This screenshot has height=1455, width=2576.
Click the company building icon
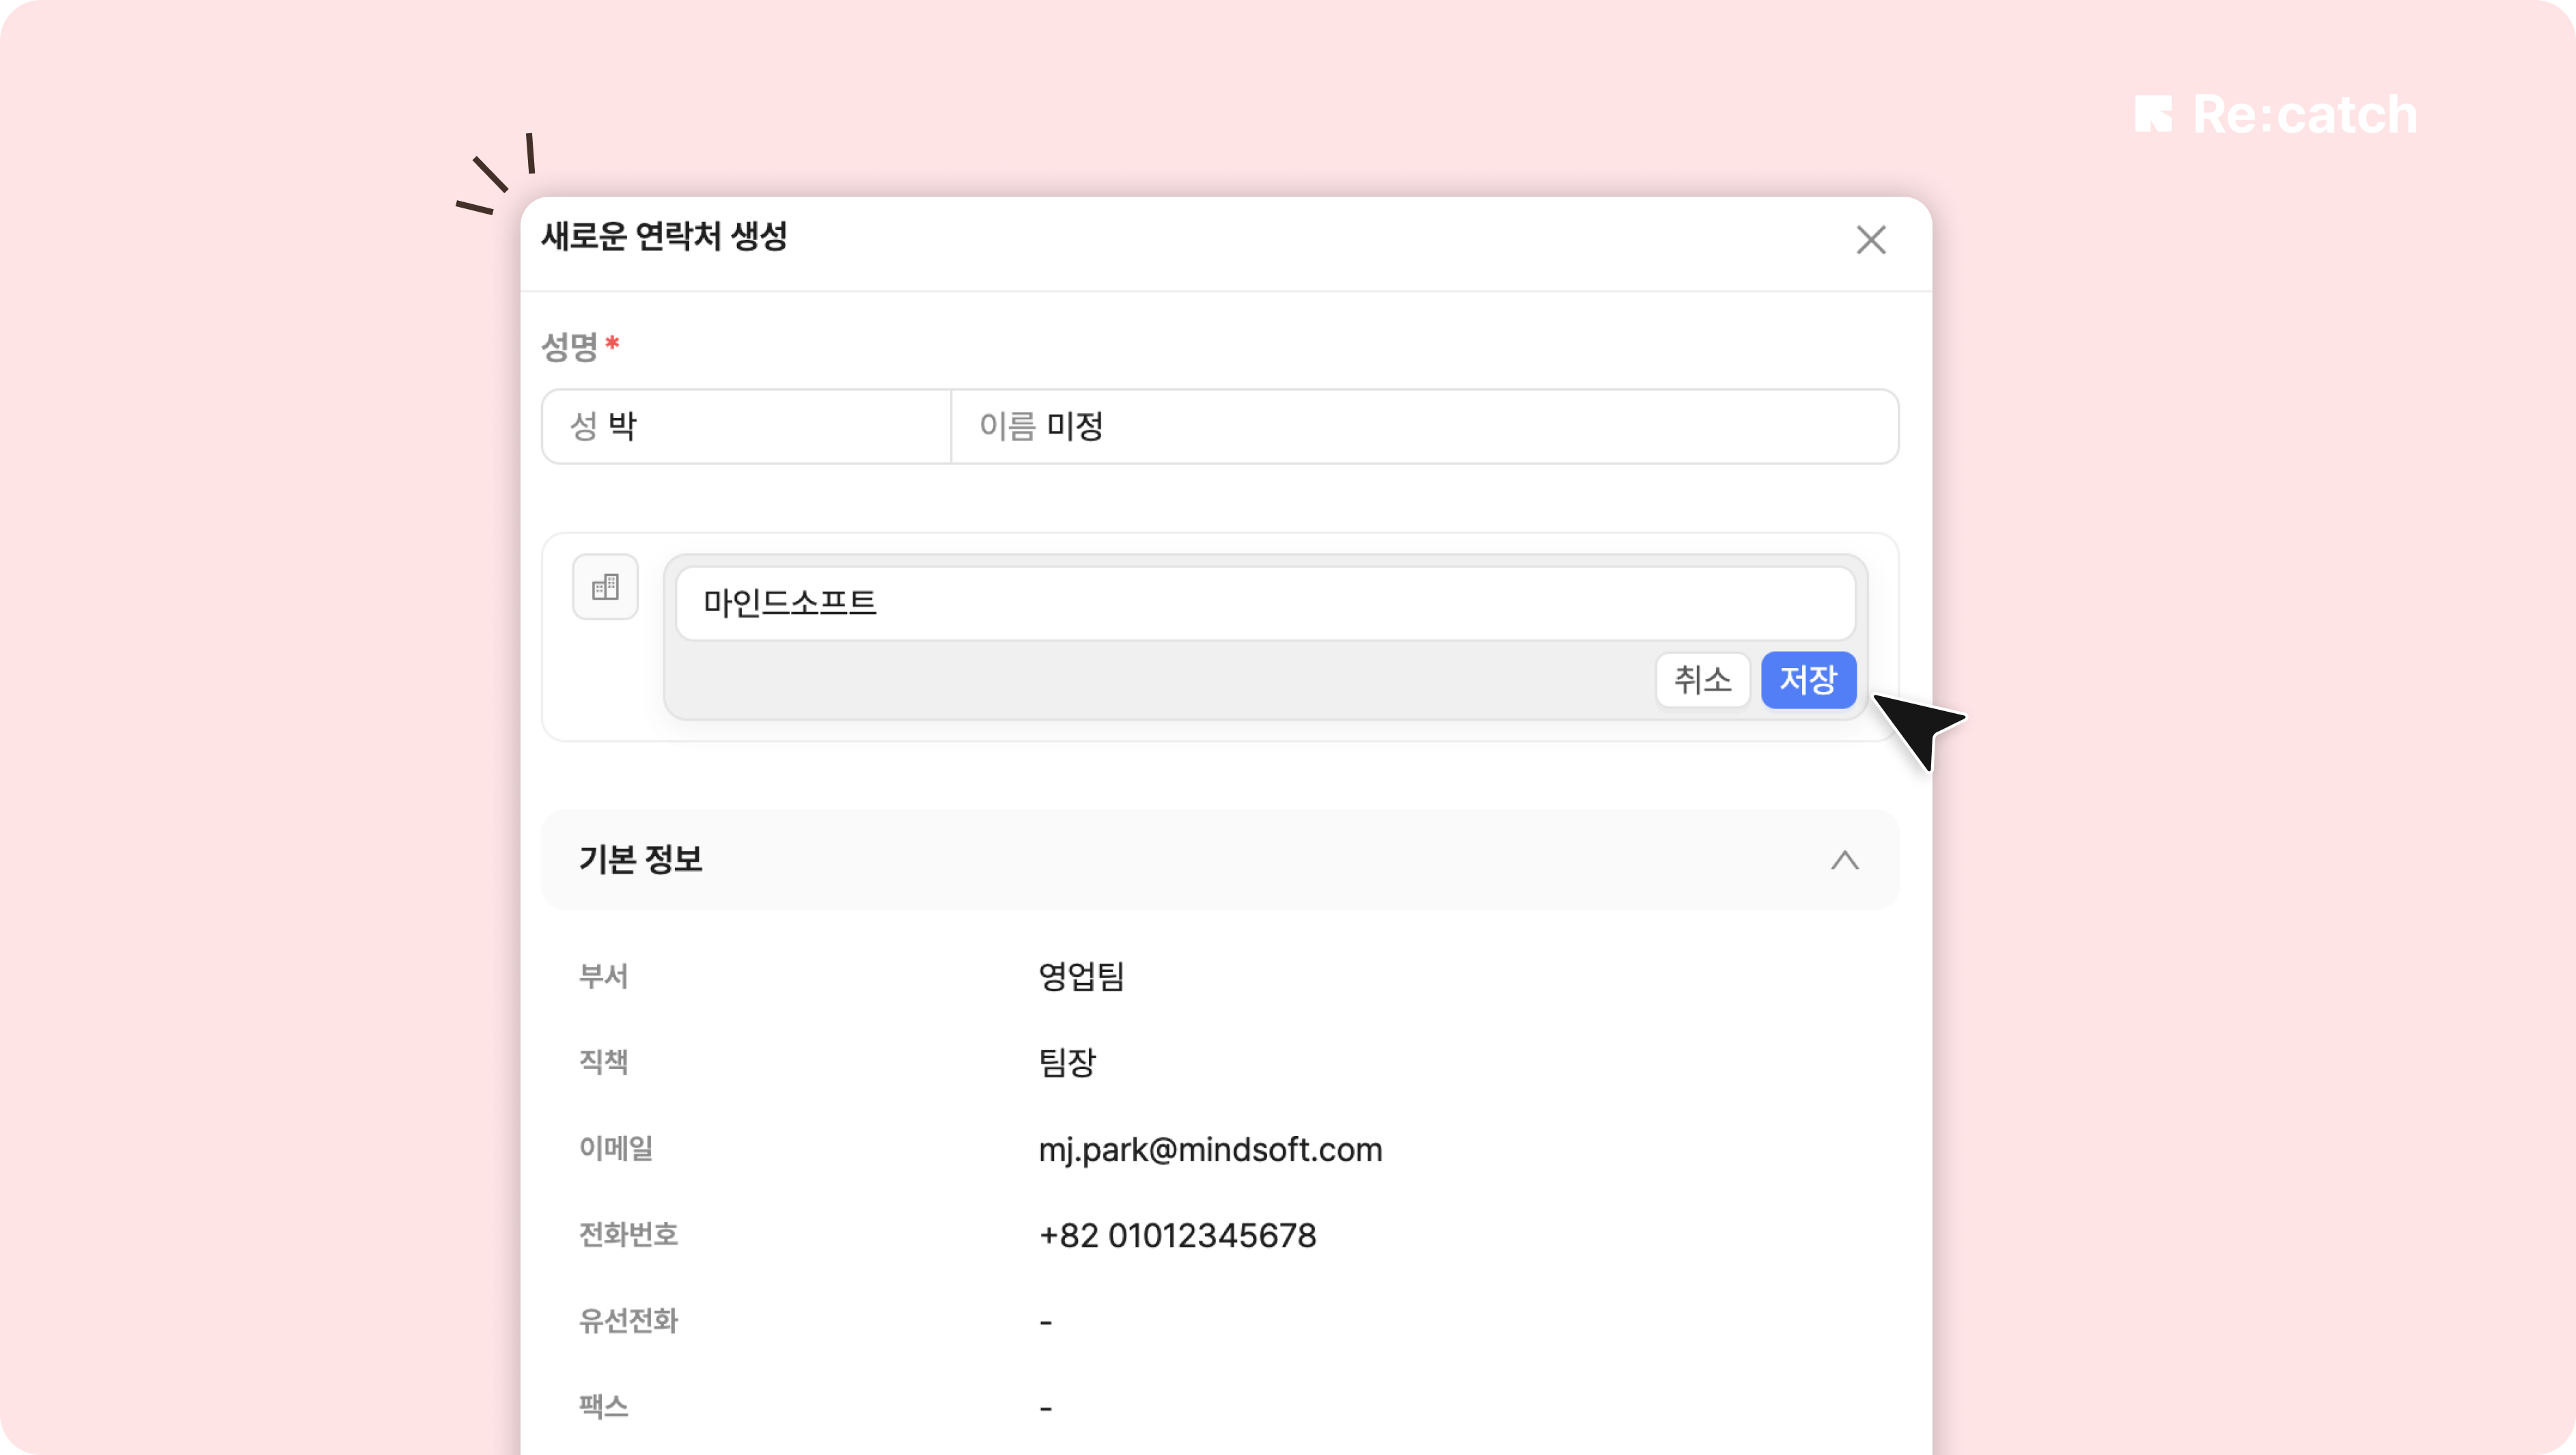point(605,587)
